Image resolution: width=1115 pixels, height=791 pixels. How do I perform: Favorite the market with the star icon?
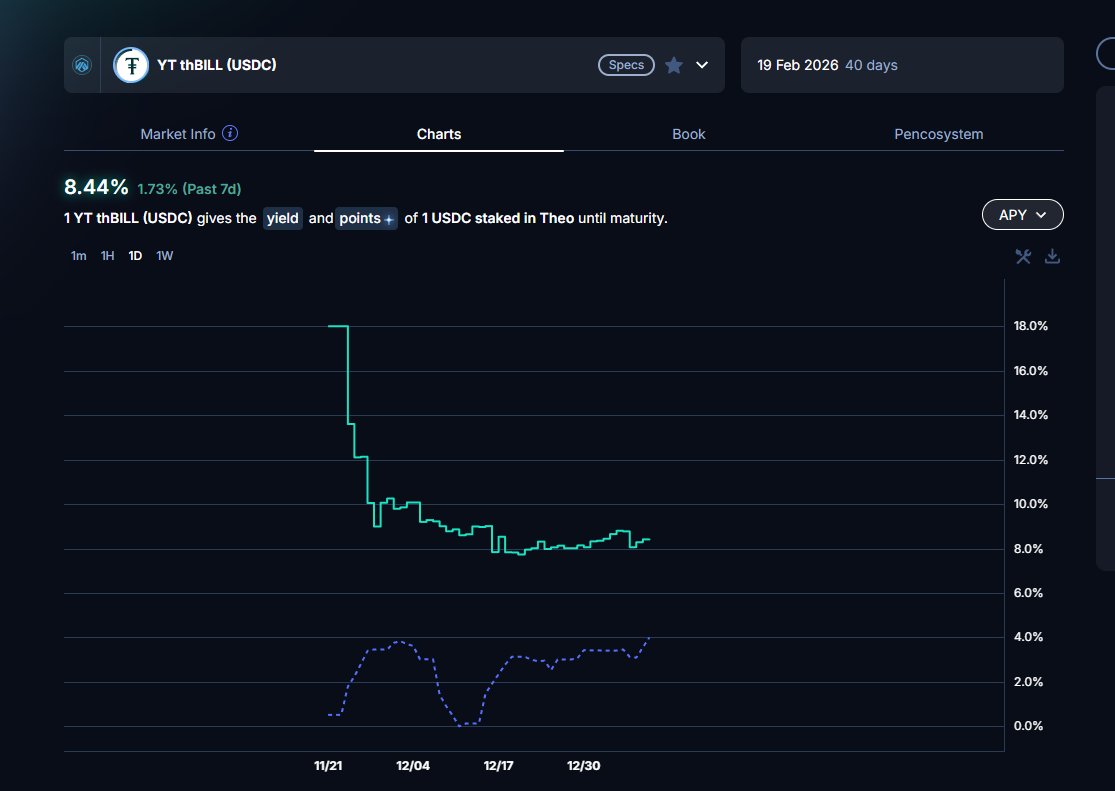(673, 65)
